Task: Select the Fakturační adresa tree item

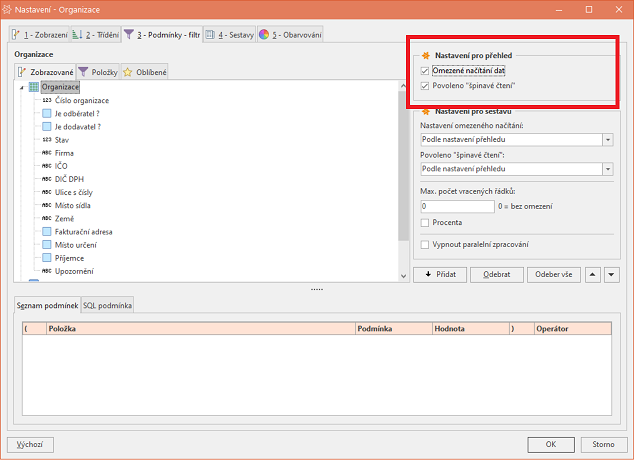Action: pos(83,231)
